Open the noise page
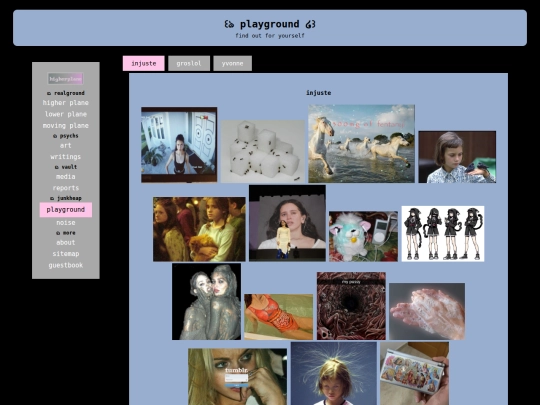The width and height of the screenshot is (540, 405). pos(65,222)
